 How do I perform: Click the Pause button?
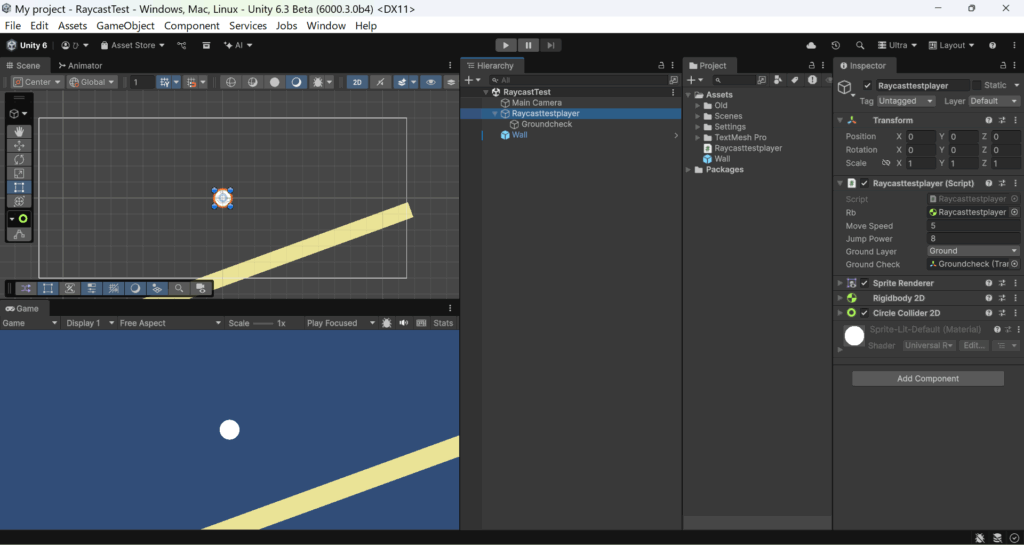[x=529, y=45]
